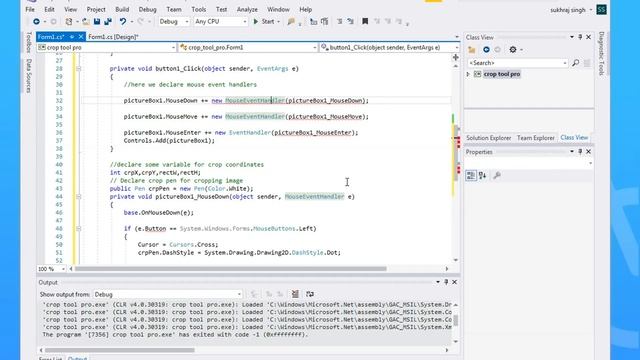Open the Data Sources side tab

pyautogui.click(x=29, y=76)
